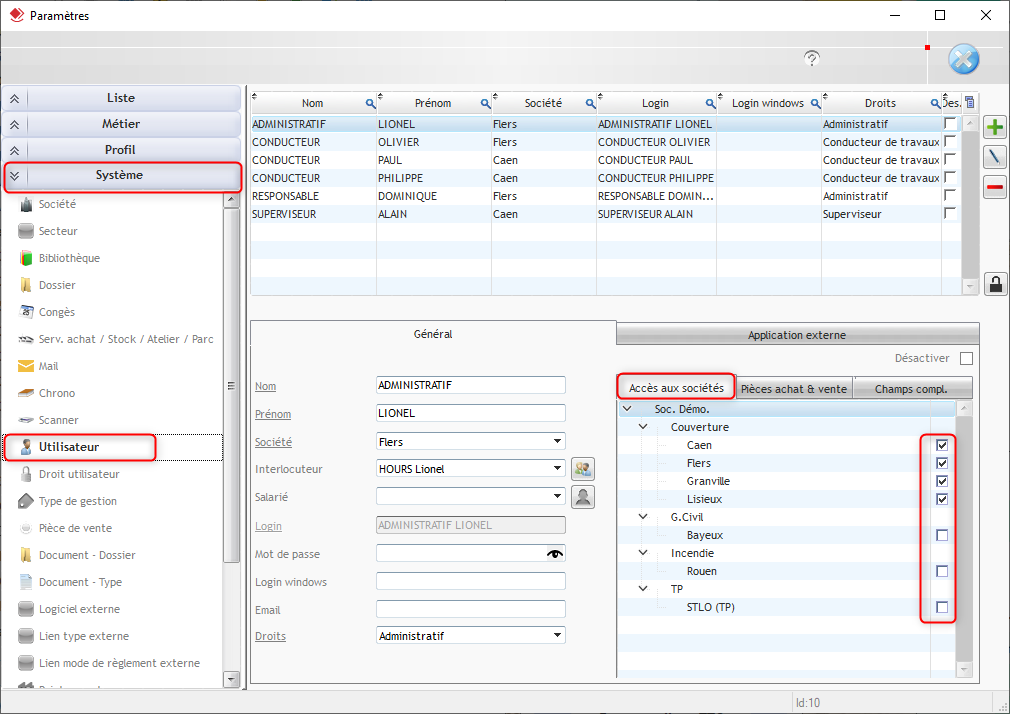Screen dimensions: 1010x714
Task: Click the padlock icon beside the user table
Action: (995, 284)
